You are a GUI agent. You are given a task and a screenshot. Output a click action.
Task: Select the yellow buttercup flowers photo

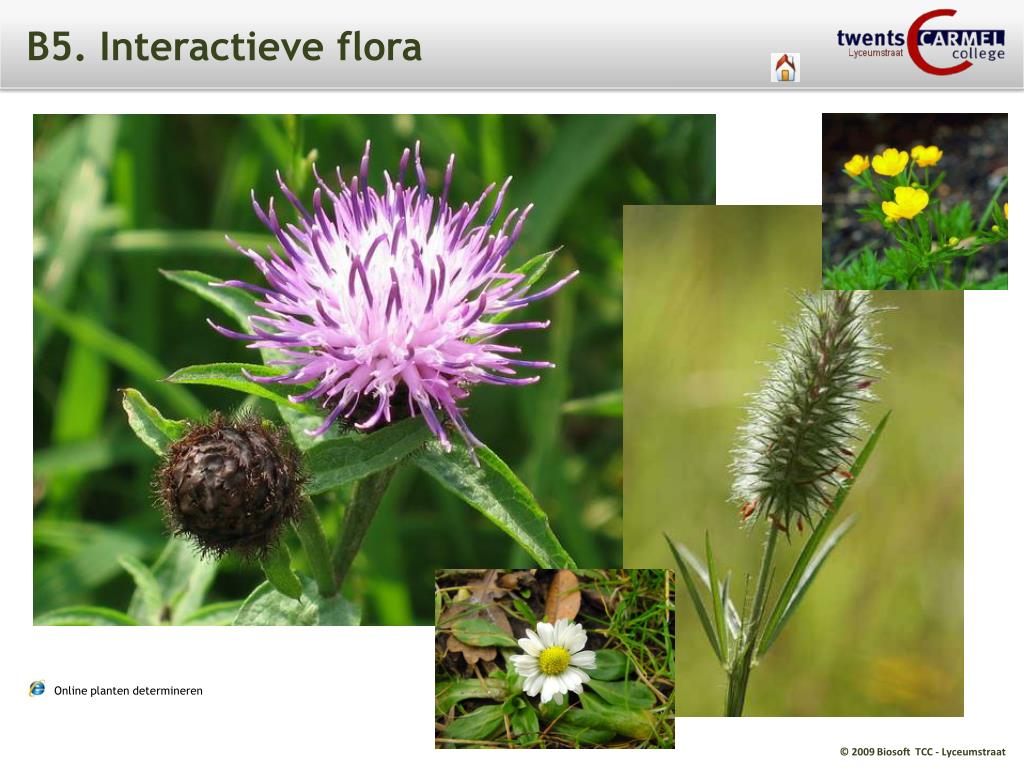click(x=914, y=201)
